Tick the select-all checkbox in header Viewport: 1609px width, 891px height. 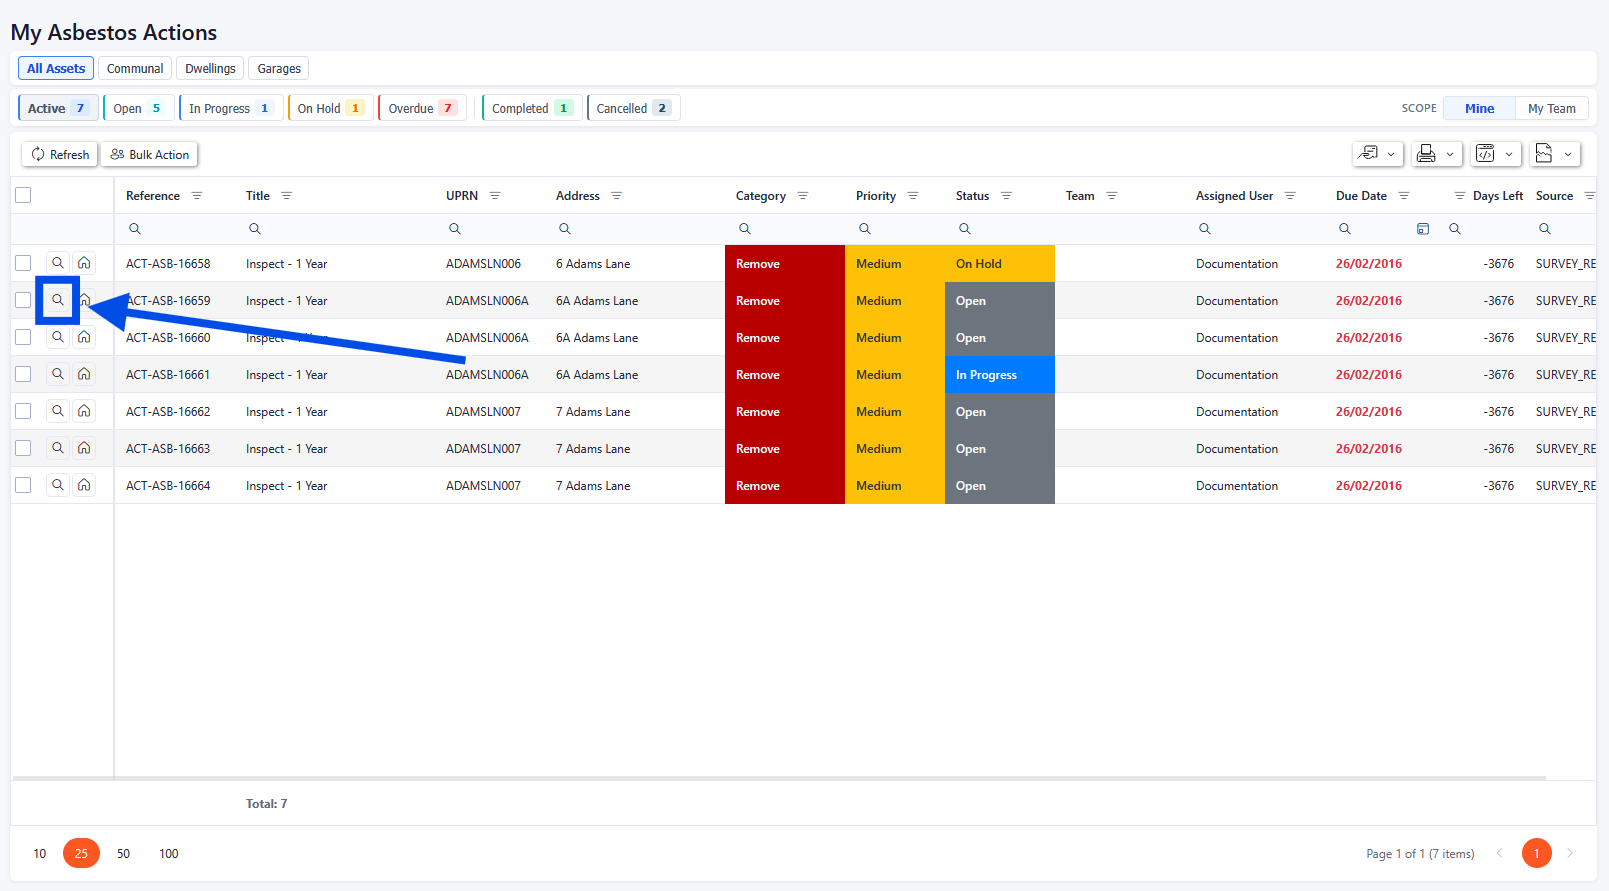tap(23, 195)
